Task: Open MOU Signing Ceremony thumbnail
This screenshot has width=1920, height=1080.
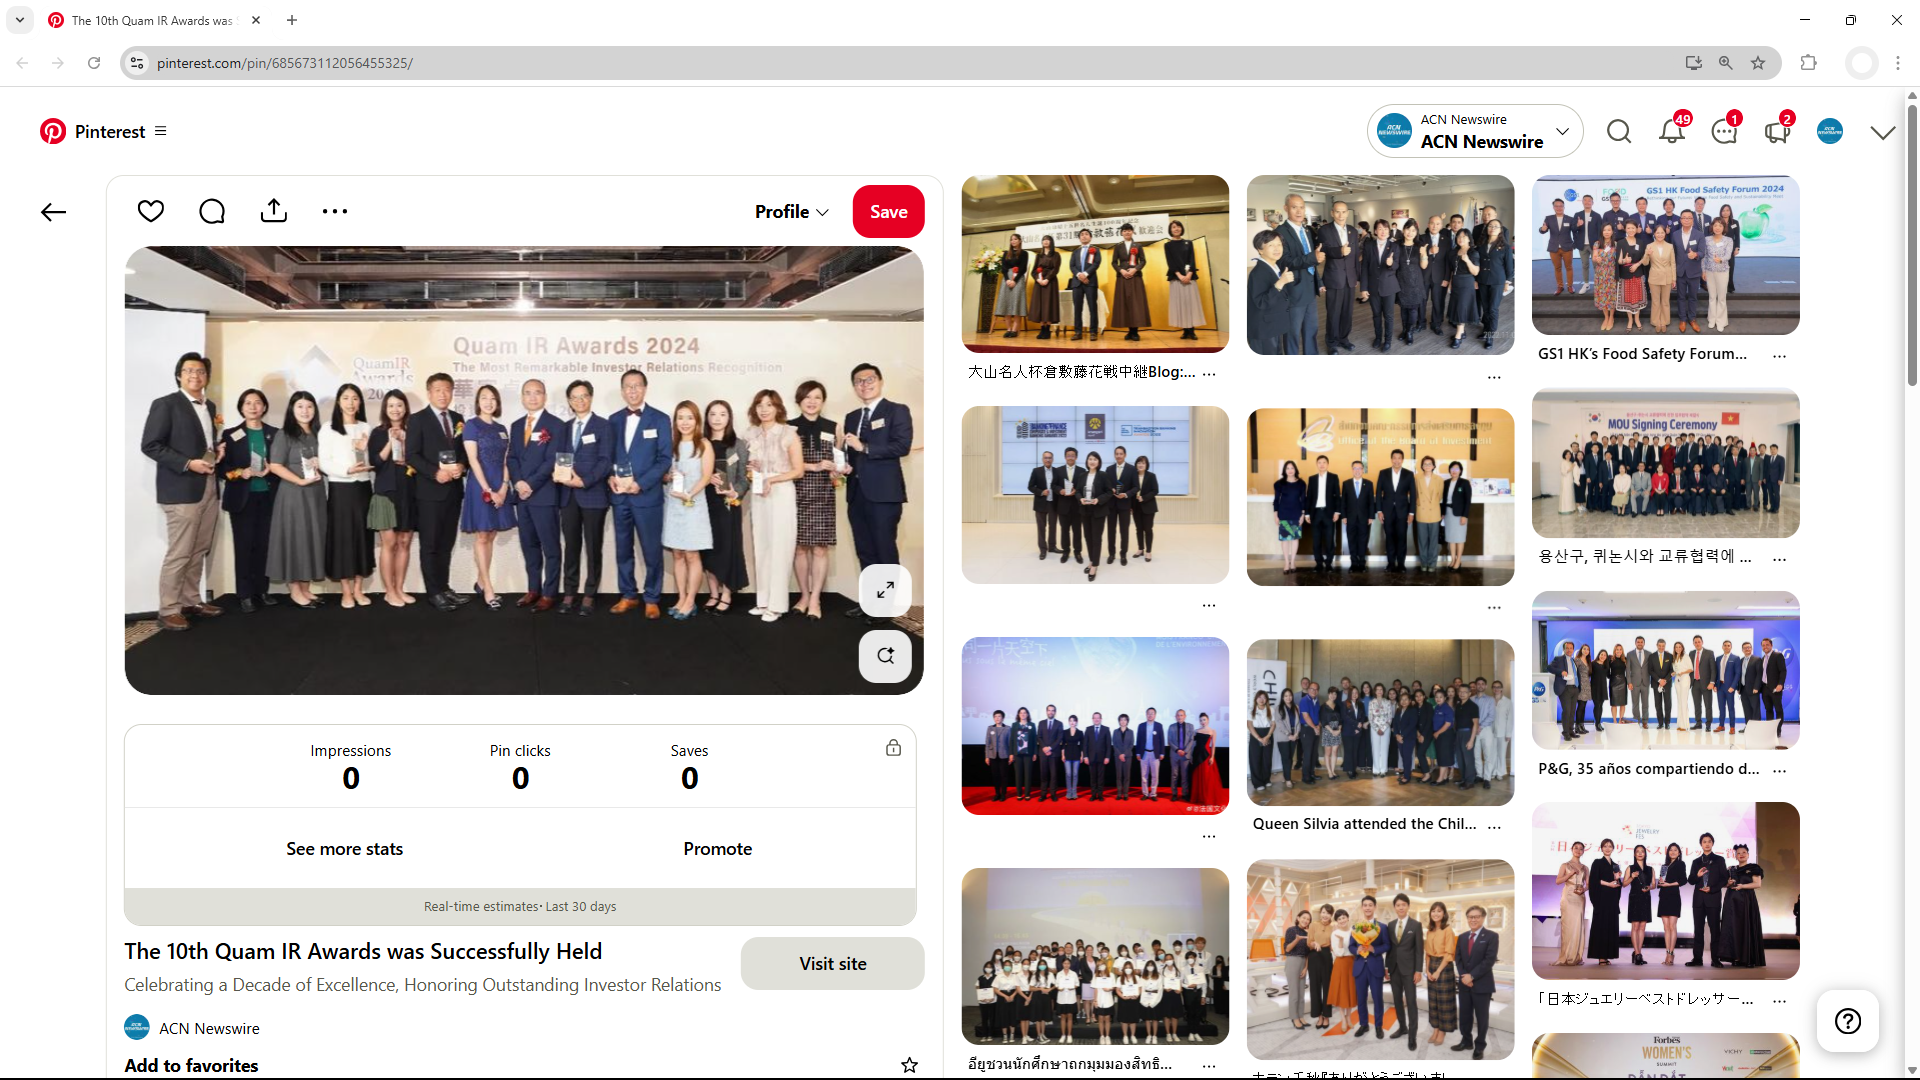Action: [1665, 463]
